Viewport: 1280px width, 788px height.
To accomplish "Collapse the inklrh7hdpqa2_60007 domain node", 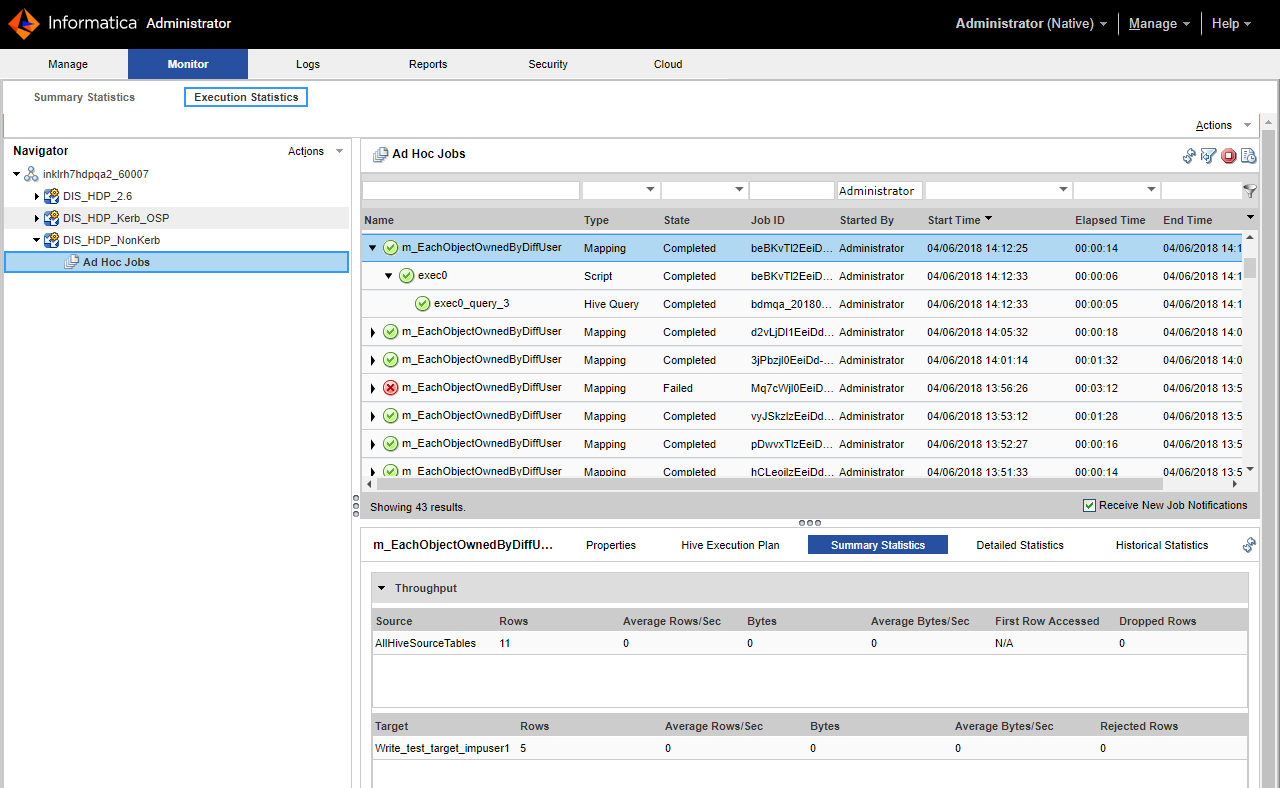I will pos(17,174).
